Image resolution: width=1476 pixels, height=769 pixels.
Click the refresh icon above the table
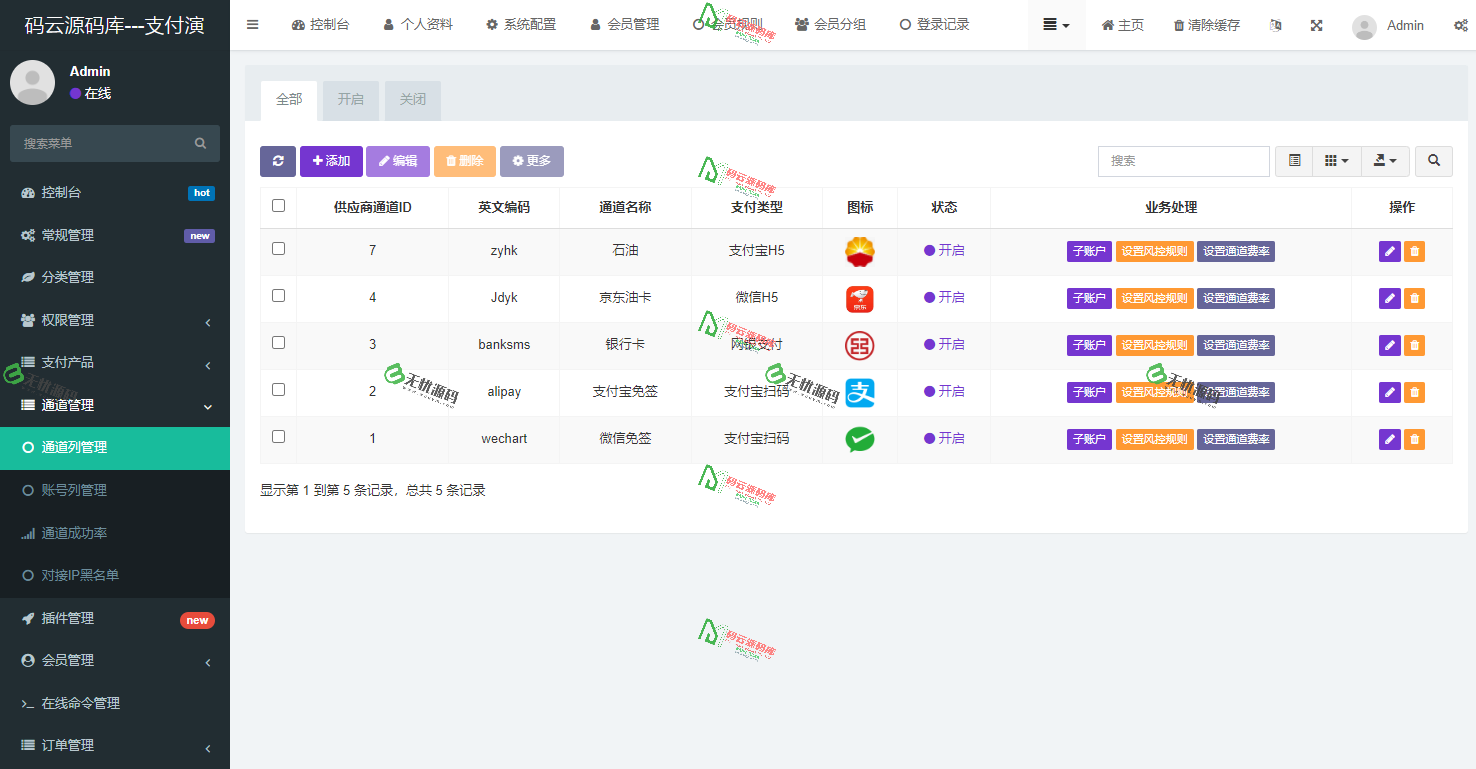tap(278, 161)
